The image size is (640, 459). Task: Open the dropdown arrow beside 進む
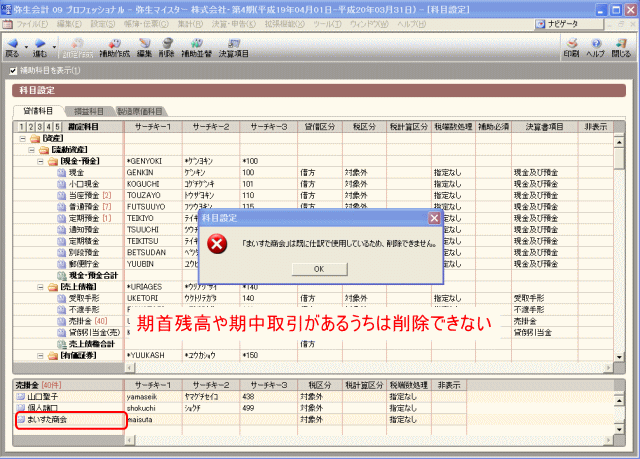pos(54,47)
